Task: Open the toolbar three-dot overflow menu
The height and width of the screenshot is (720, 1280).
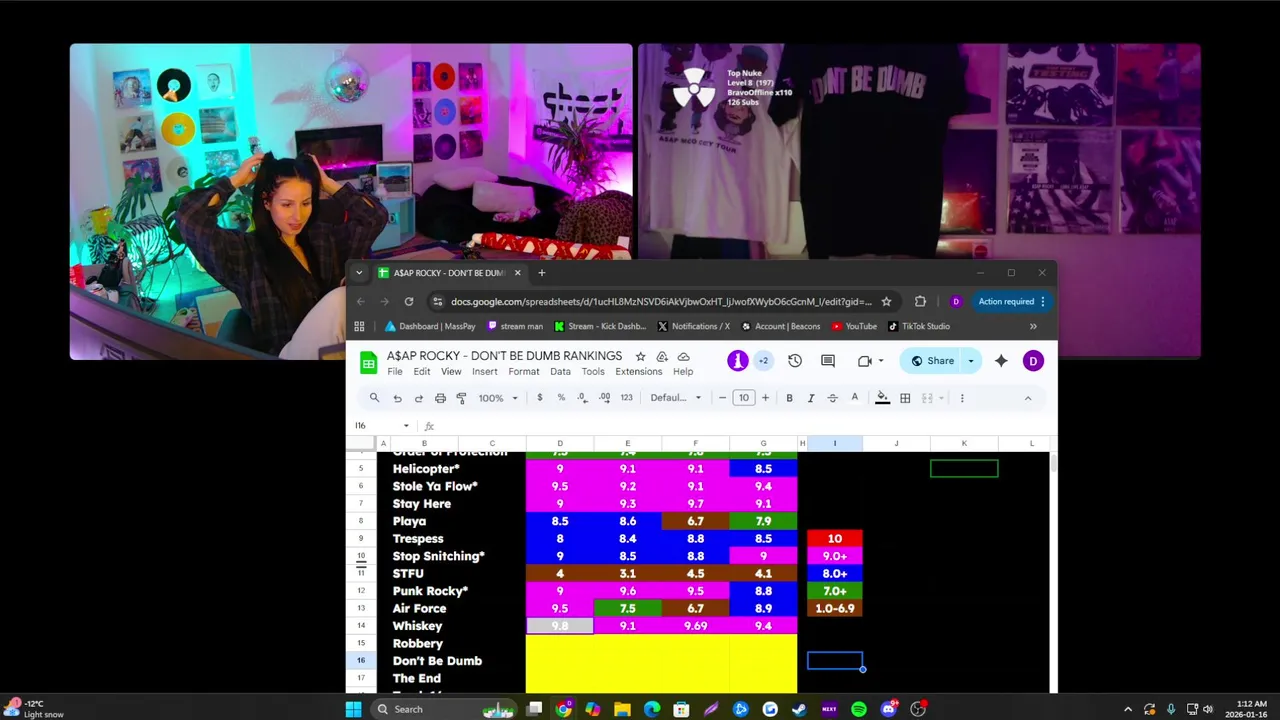Action: point(962,398)
